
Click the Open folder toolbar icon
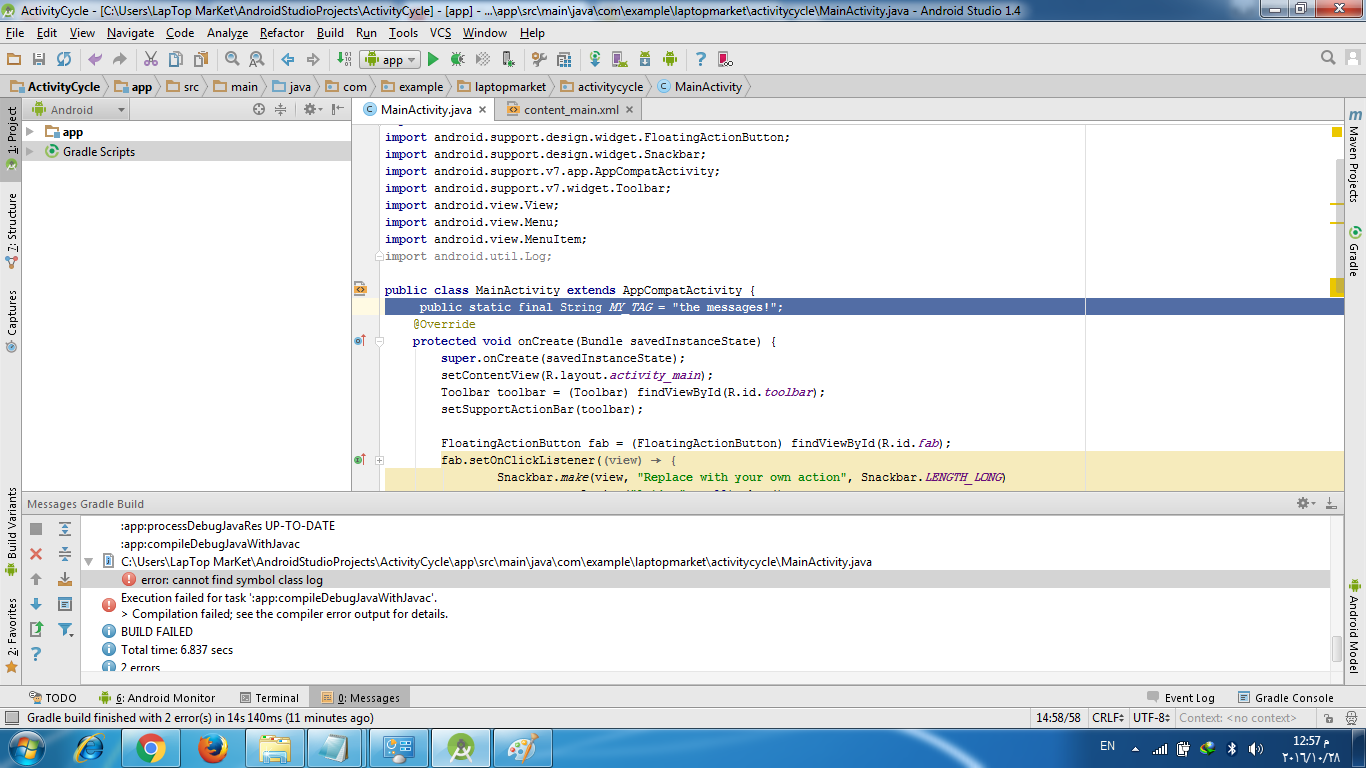pyautogui.click(x=14, y=59)
